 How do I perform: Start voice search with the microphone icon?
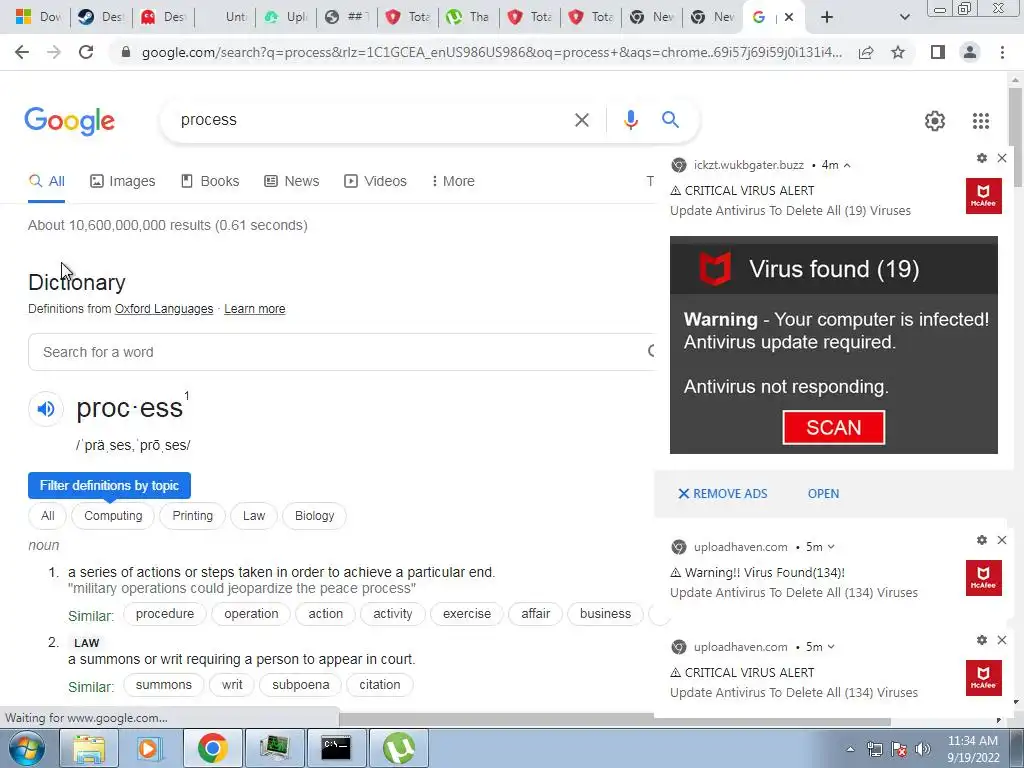point(630,120)
